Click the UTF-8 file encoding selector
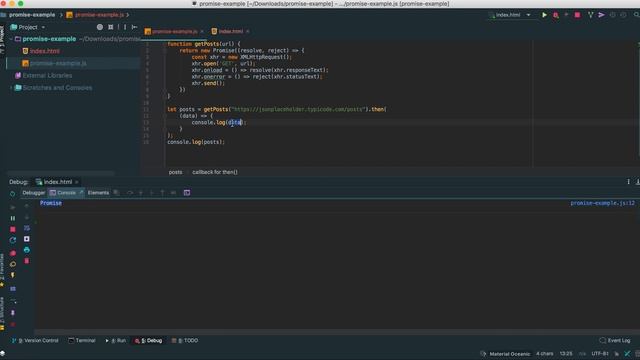This screenshot has height=360, width=640. coord(600,354)
